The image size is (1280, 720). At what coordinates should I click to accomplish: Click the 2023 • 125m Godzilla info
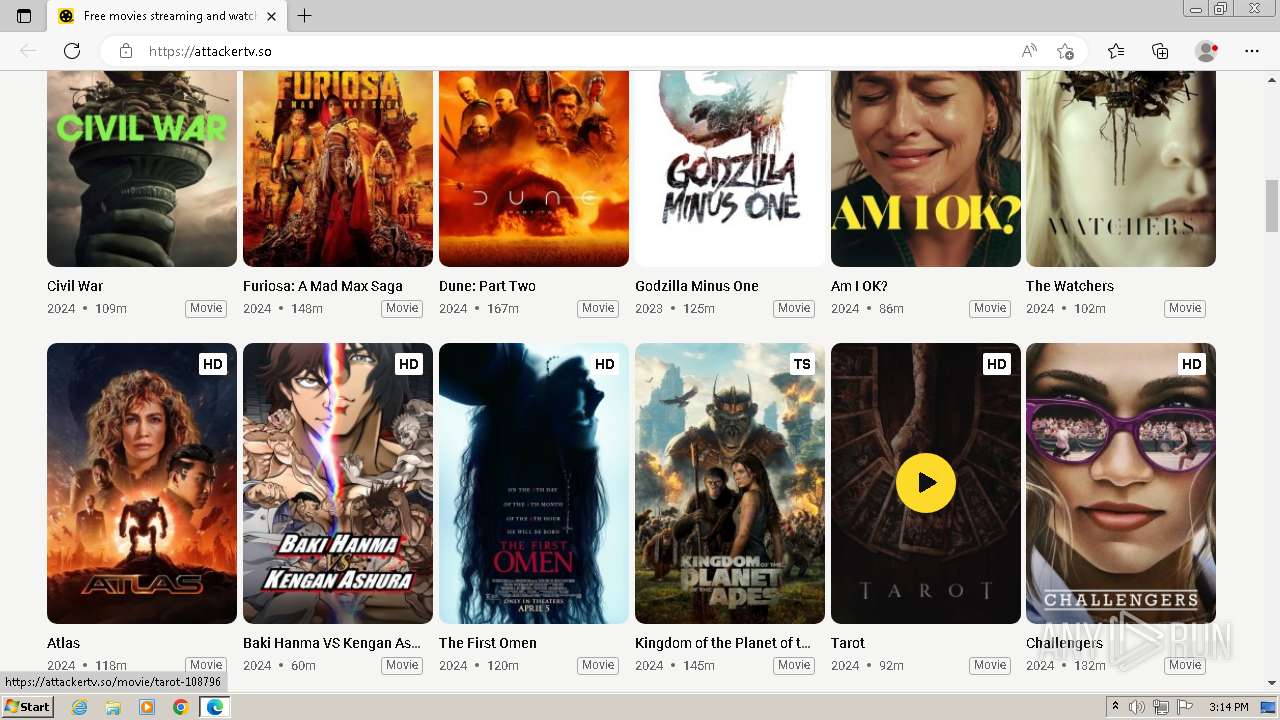(x=675, y=309)
